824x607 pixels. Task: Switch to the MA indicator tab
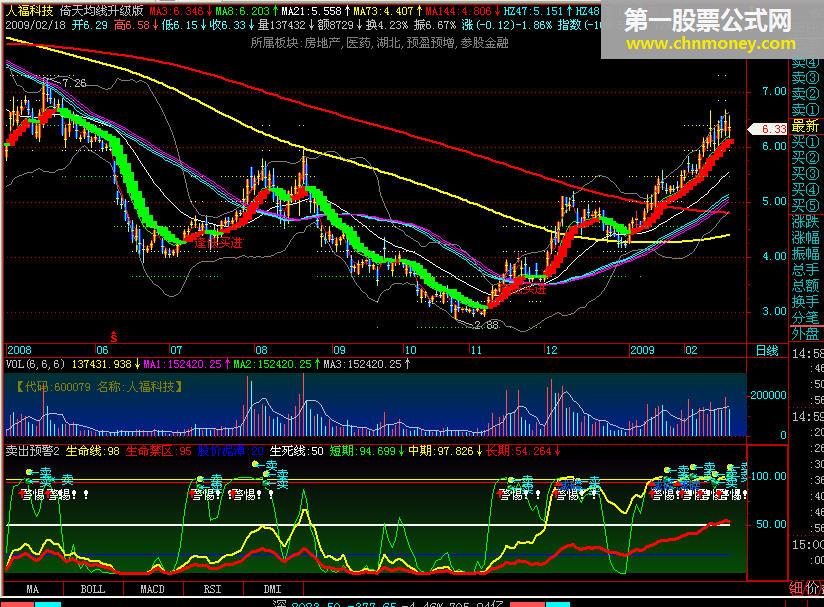point(33,589)
